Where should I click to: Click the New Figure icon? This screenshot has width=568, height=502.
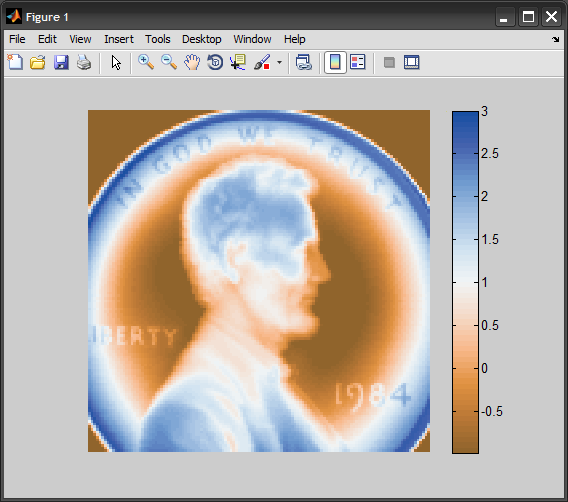15,62
